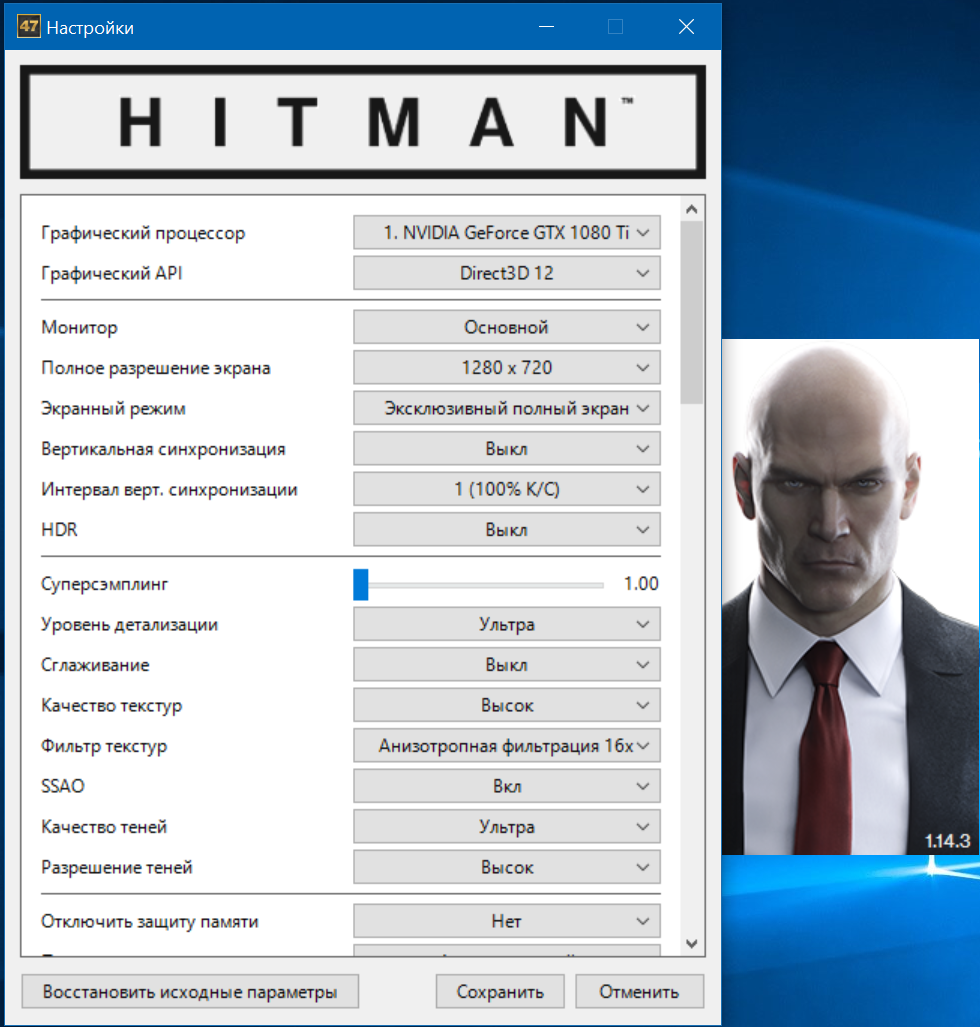Screen dimensions: 980x1027
Task: Click the settings list scrollbar thumb
Action: (x=692, y=312)
